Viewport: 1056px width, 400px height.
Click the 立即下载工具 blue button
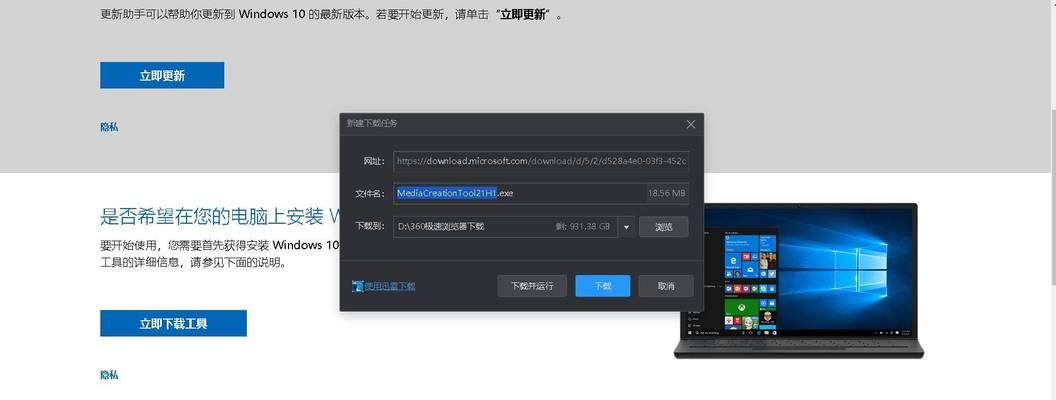[173, 324]
